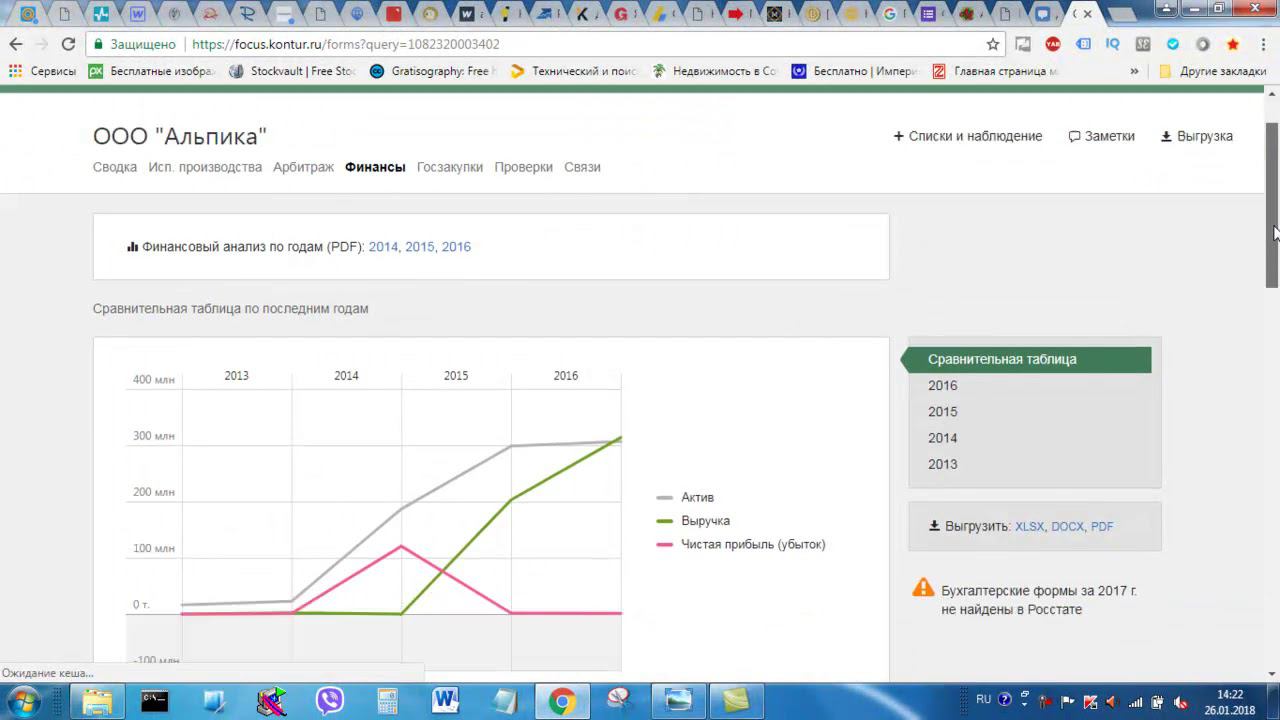The height and width of the screenshot is (720, 1280).
Task: Open the Сервисы apps shortcut
Action: (42, 71)
